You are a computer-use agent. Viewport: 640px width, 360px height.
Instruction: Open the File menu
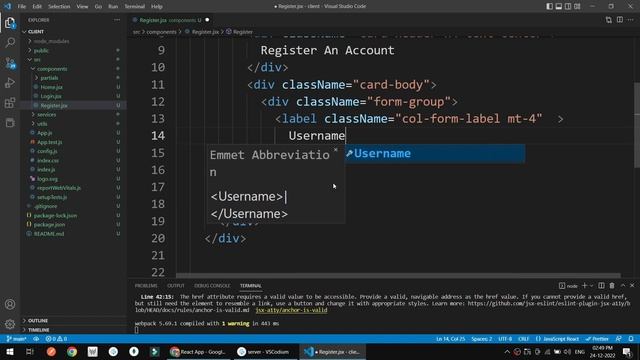[x=22, y=6]
